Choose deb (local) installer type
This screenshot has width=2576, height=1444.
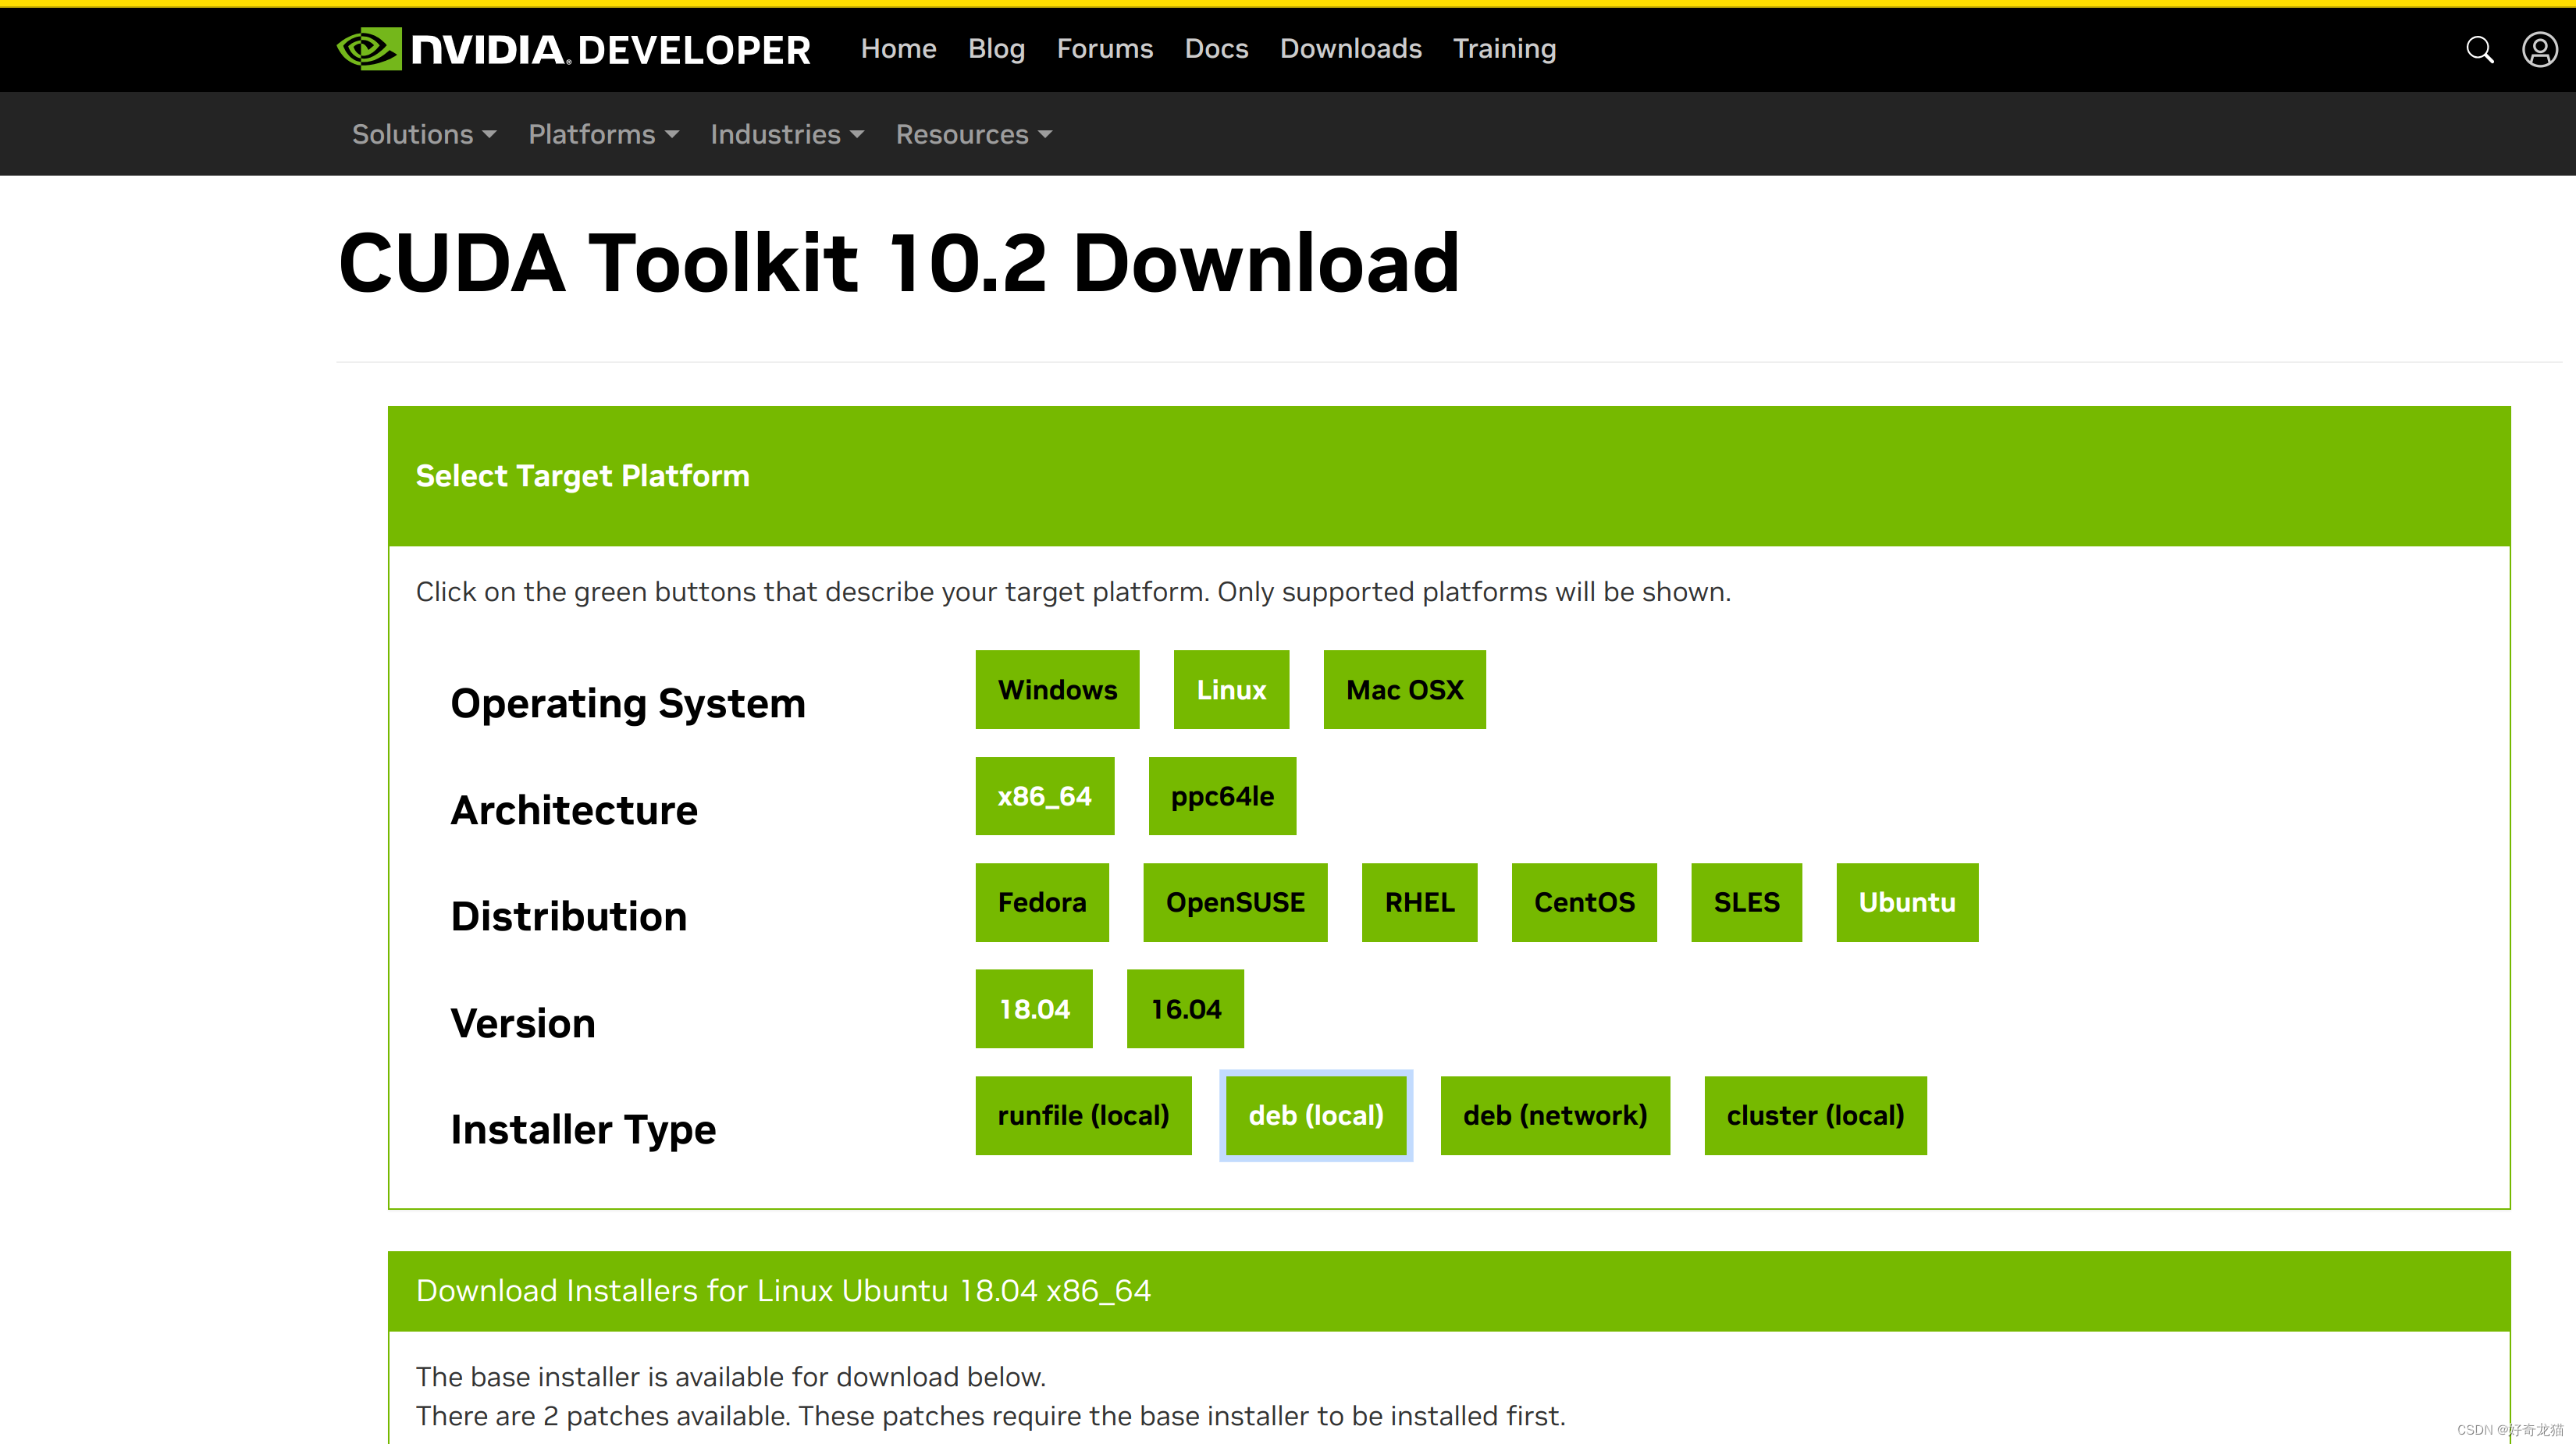pos(1316,1115)
